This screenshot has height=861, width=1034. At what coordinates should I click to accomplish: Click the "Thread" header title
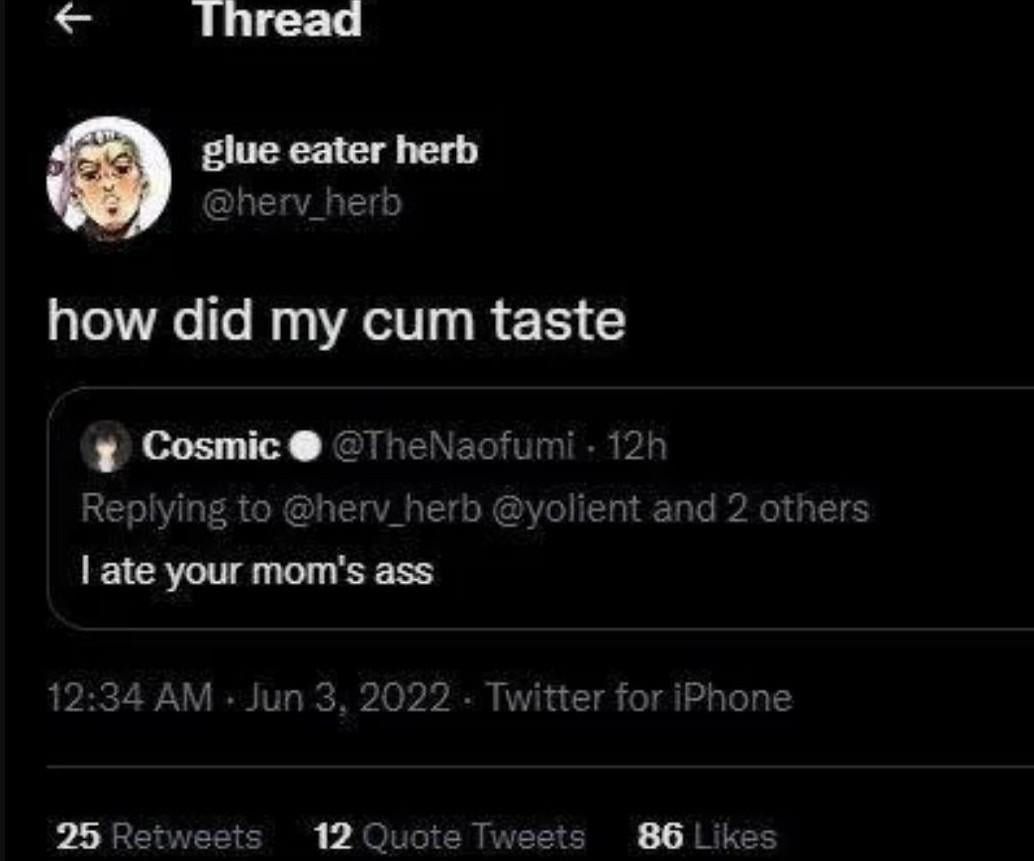coord(279,20)
